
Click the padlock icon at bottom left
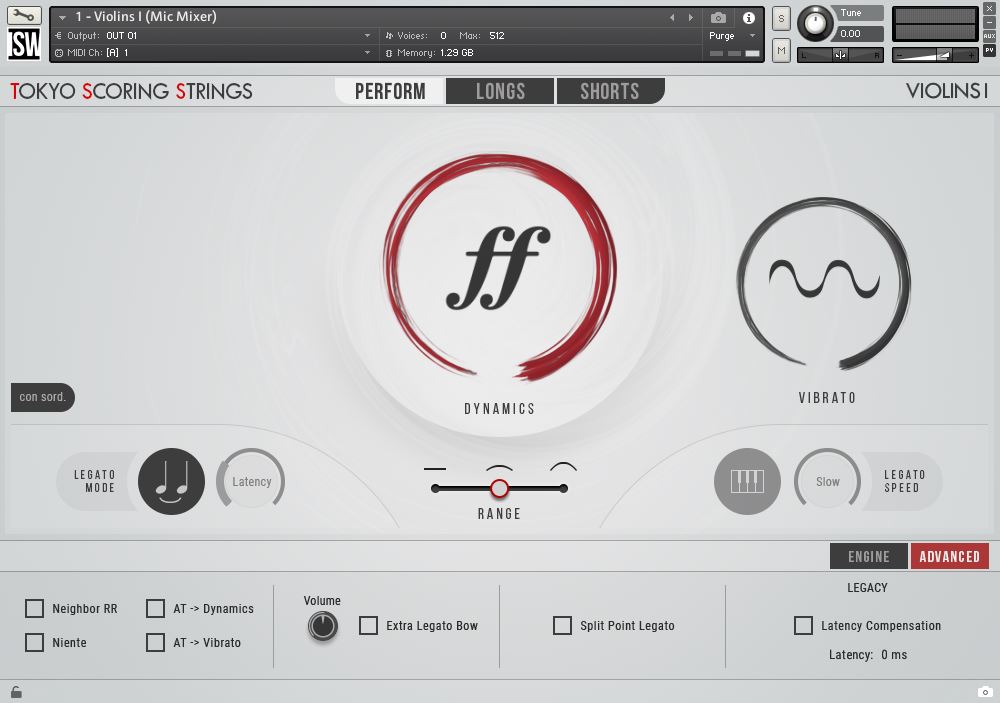(x=16, y=692)
